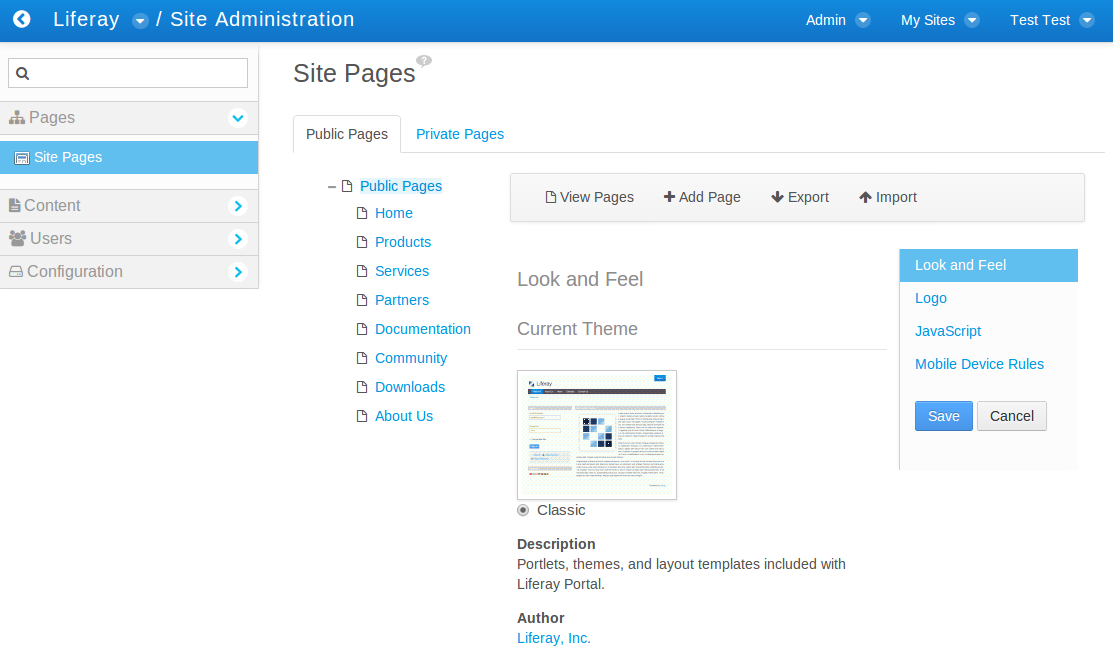Open the Documentation page in tree
Screen dimensions: 1113x653
pyautogui.click(x=422, y=329)
